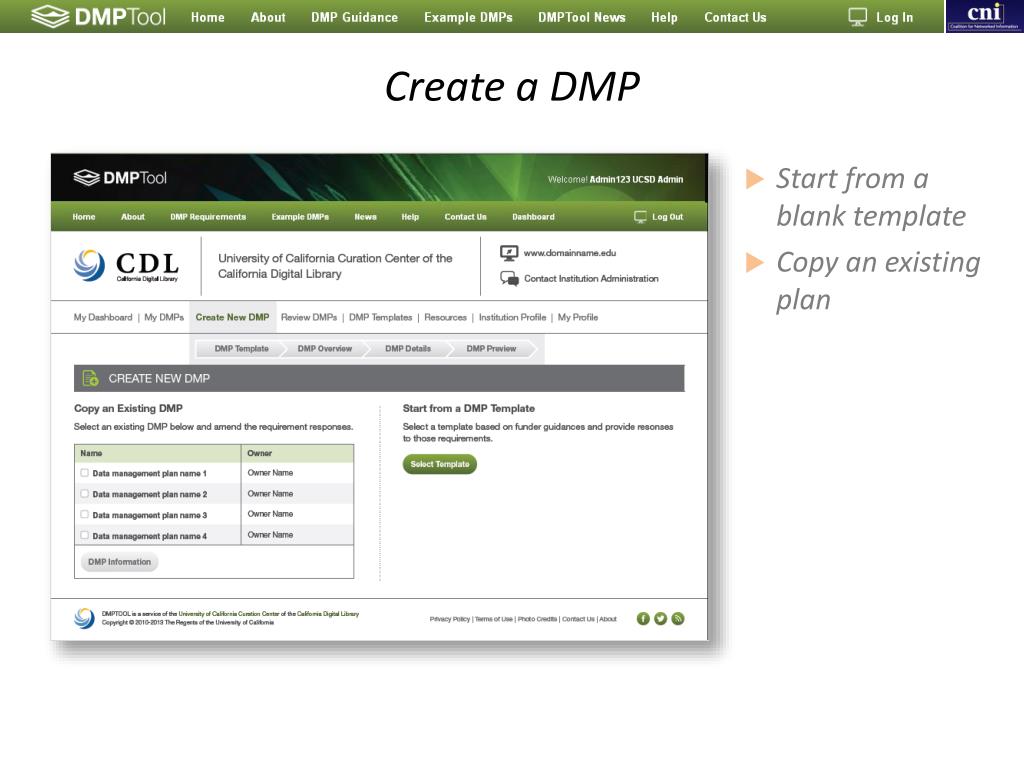Screen dimensions: 1024x768
Task: Switch to My Profile tab
Action: pyautogui.click(x=578, y=317)
